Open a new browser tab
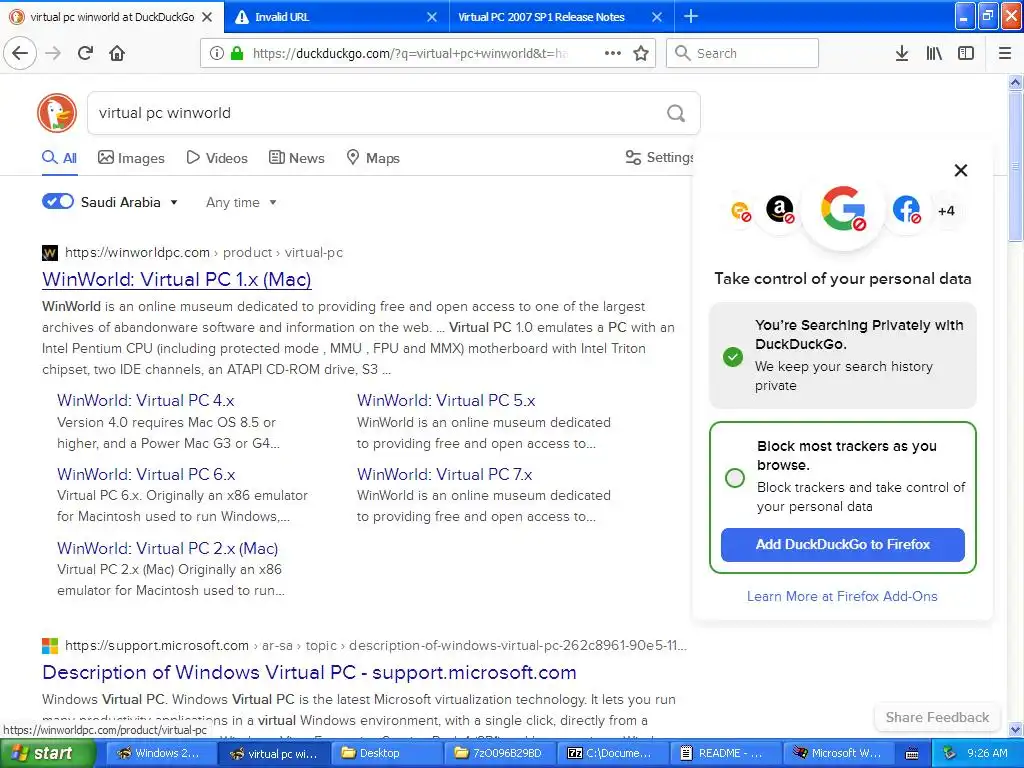This screenshot has width=1024, height=768. point(691,16)
